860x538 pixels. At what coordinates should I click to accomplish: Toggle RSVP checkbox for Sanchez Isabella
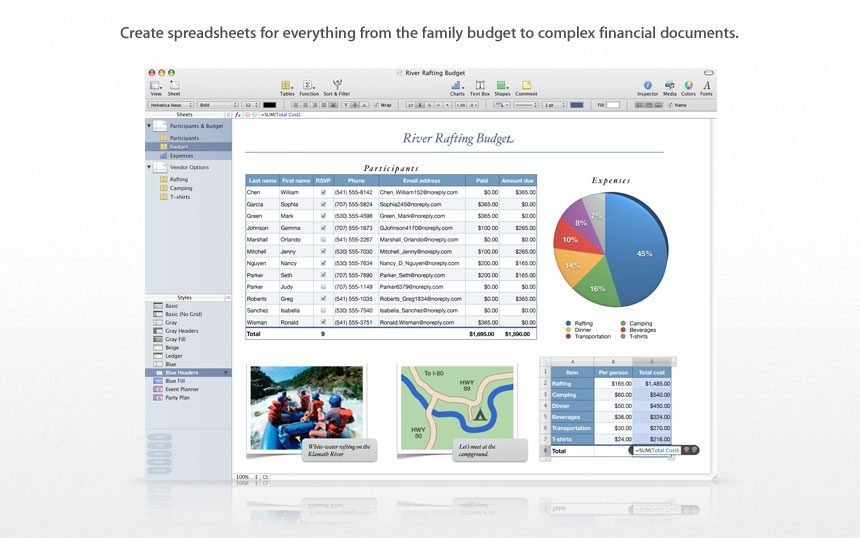pyautogui.click(x=323, y=310)
